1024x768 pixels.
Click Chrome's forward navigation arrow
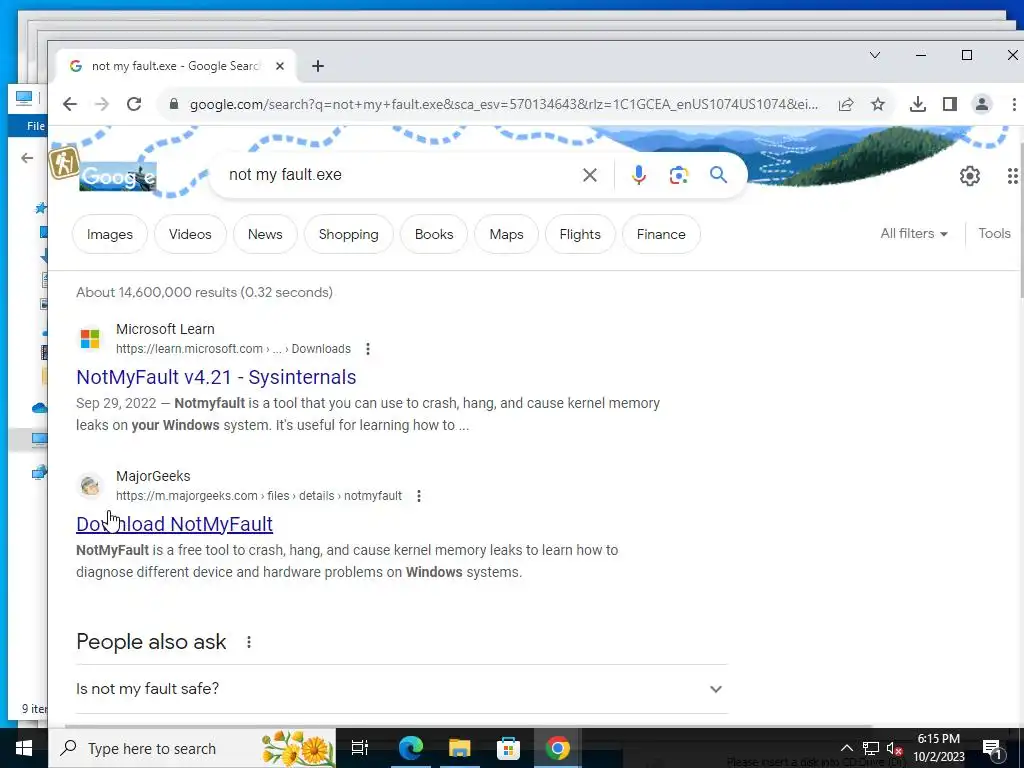point(101,104)
